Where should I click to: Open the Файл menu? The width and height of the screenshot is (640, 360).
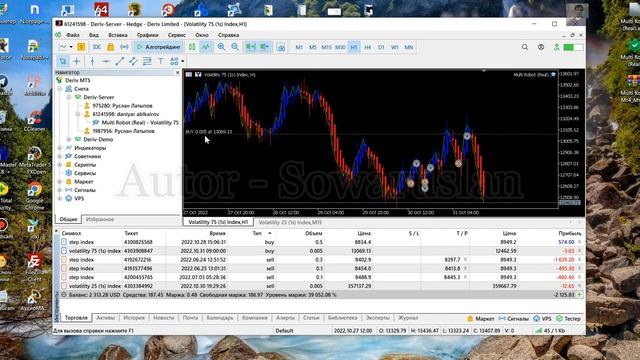[73, 35]
